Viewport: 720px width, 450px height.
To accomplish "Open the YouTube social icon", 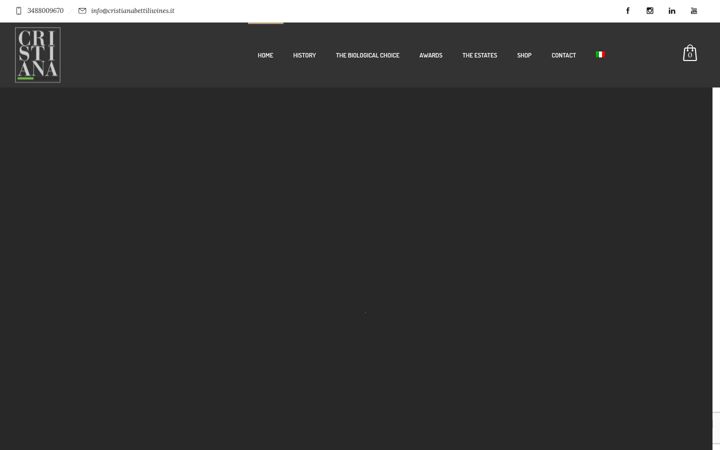I will coord(694,11).
